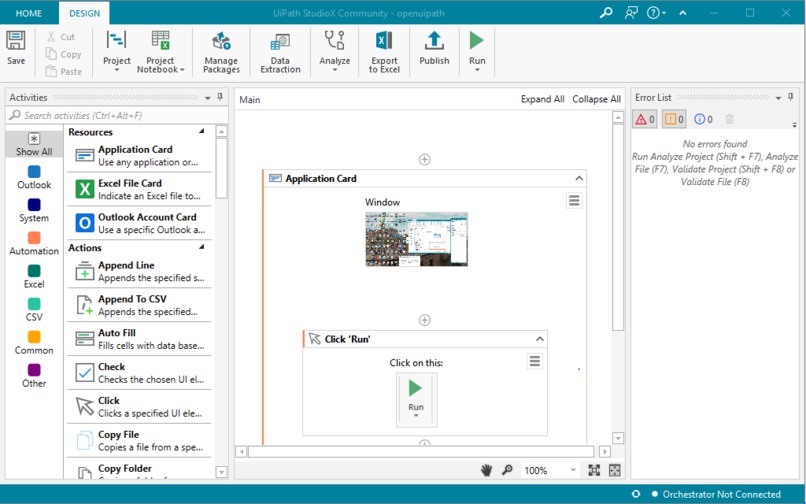Toggle the info messages filter

pyautogui.click(x=703, y=119)
